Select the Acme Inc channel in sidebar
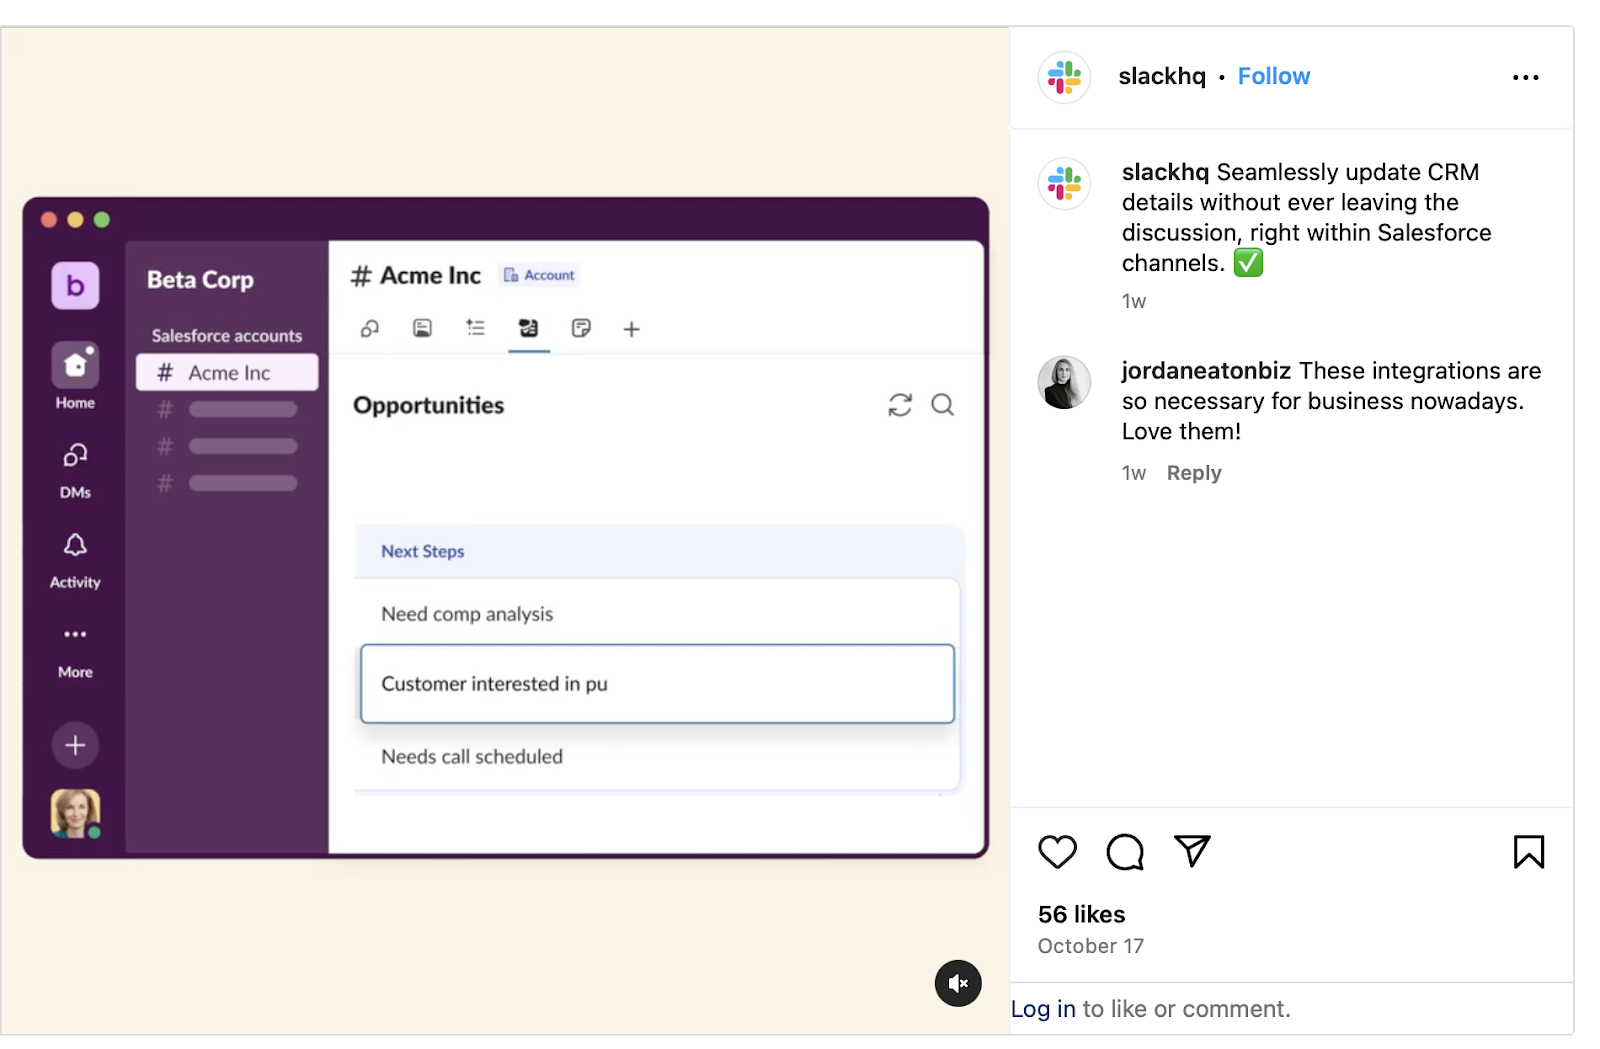The image size is (1600, 1049). tap(227, 373)
